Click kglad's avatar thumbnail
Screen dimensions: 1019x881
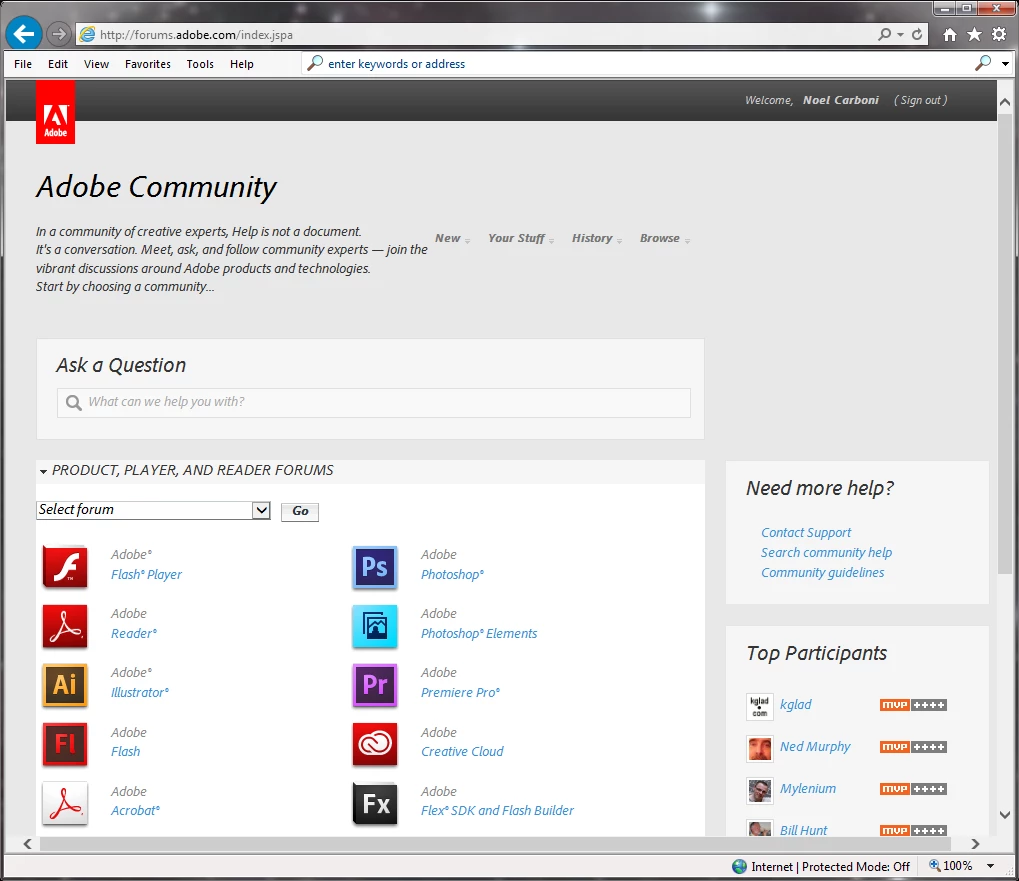tap(760, 706)
